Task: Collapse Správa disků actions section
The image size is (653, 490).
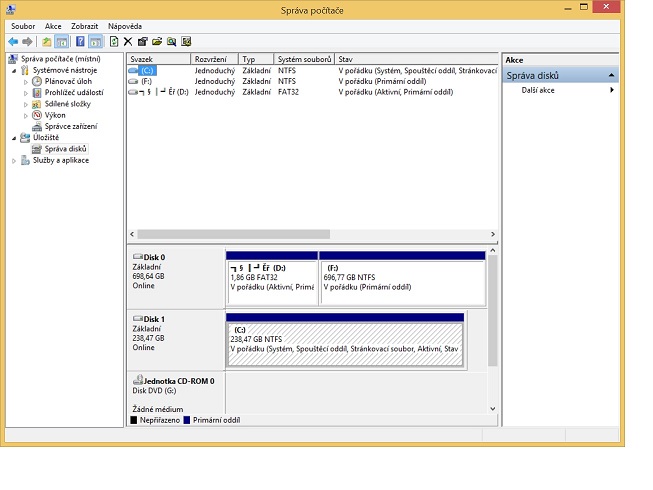Action: pos(611,75)
